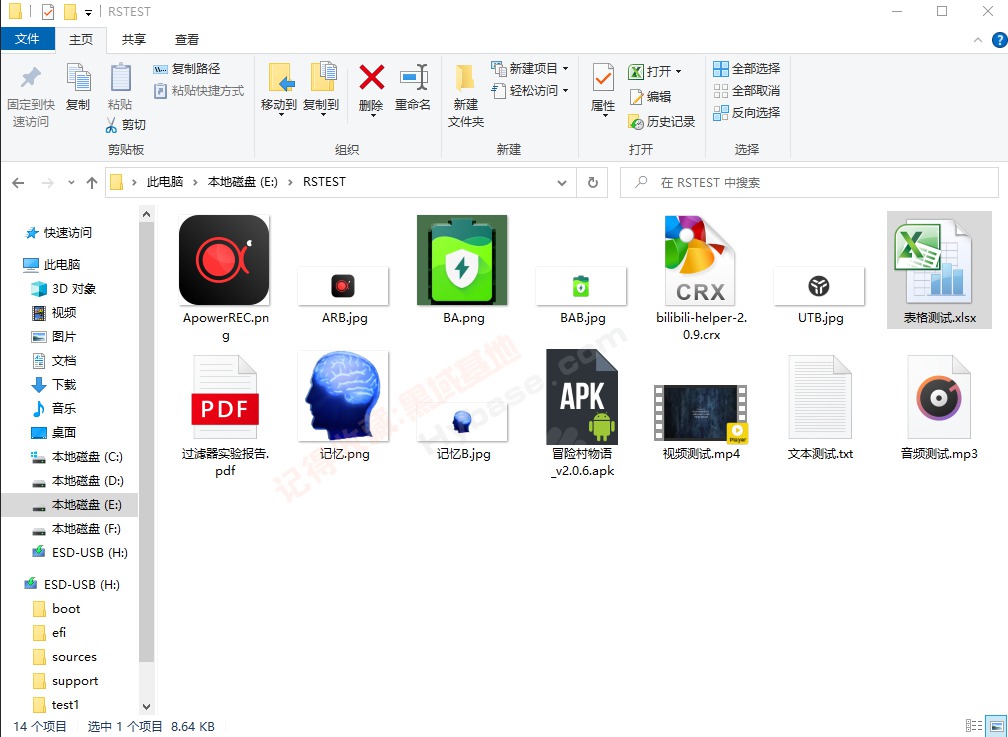Viewport: 1008px width, 737px height.
Task: Click the Properties (属性) checkmark icon
Action: pos(602,78)
